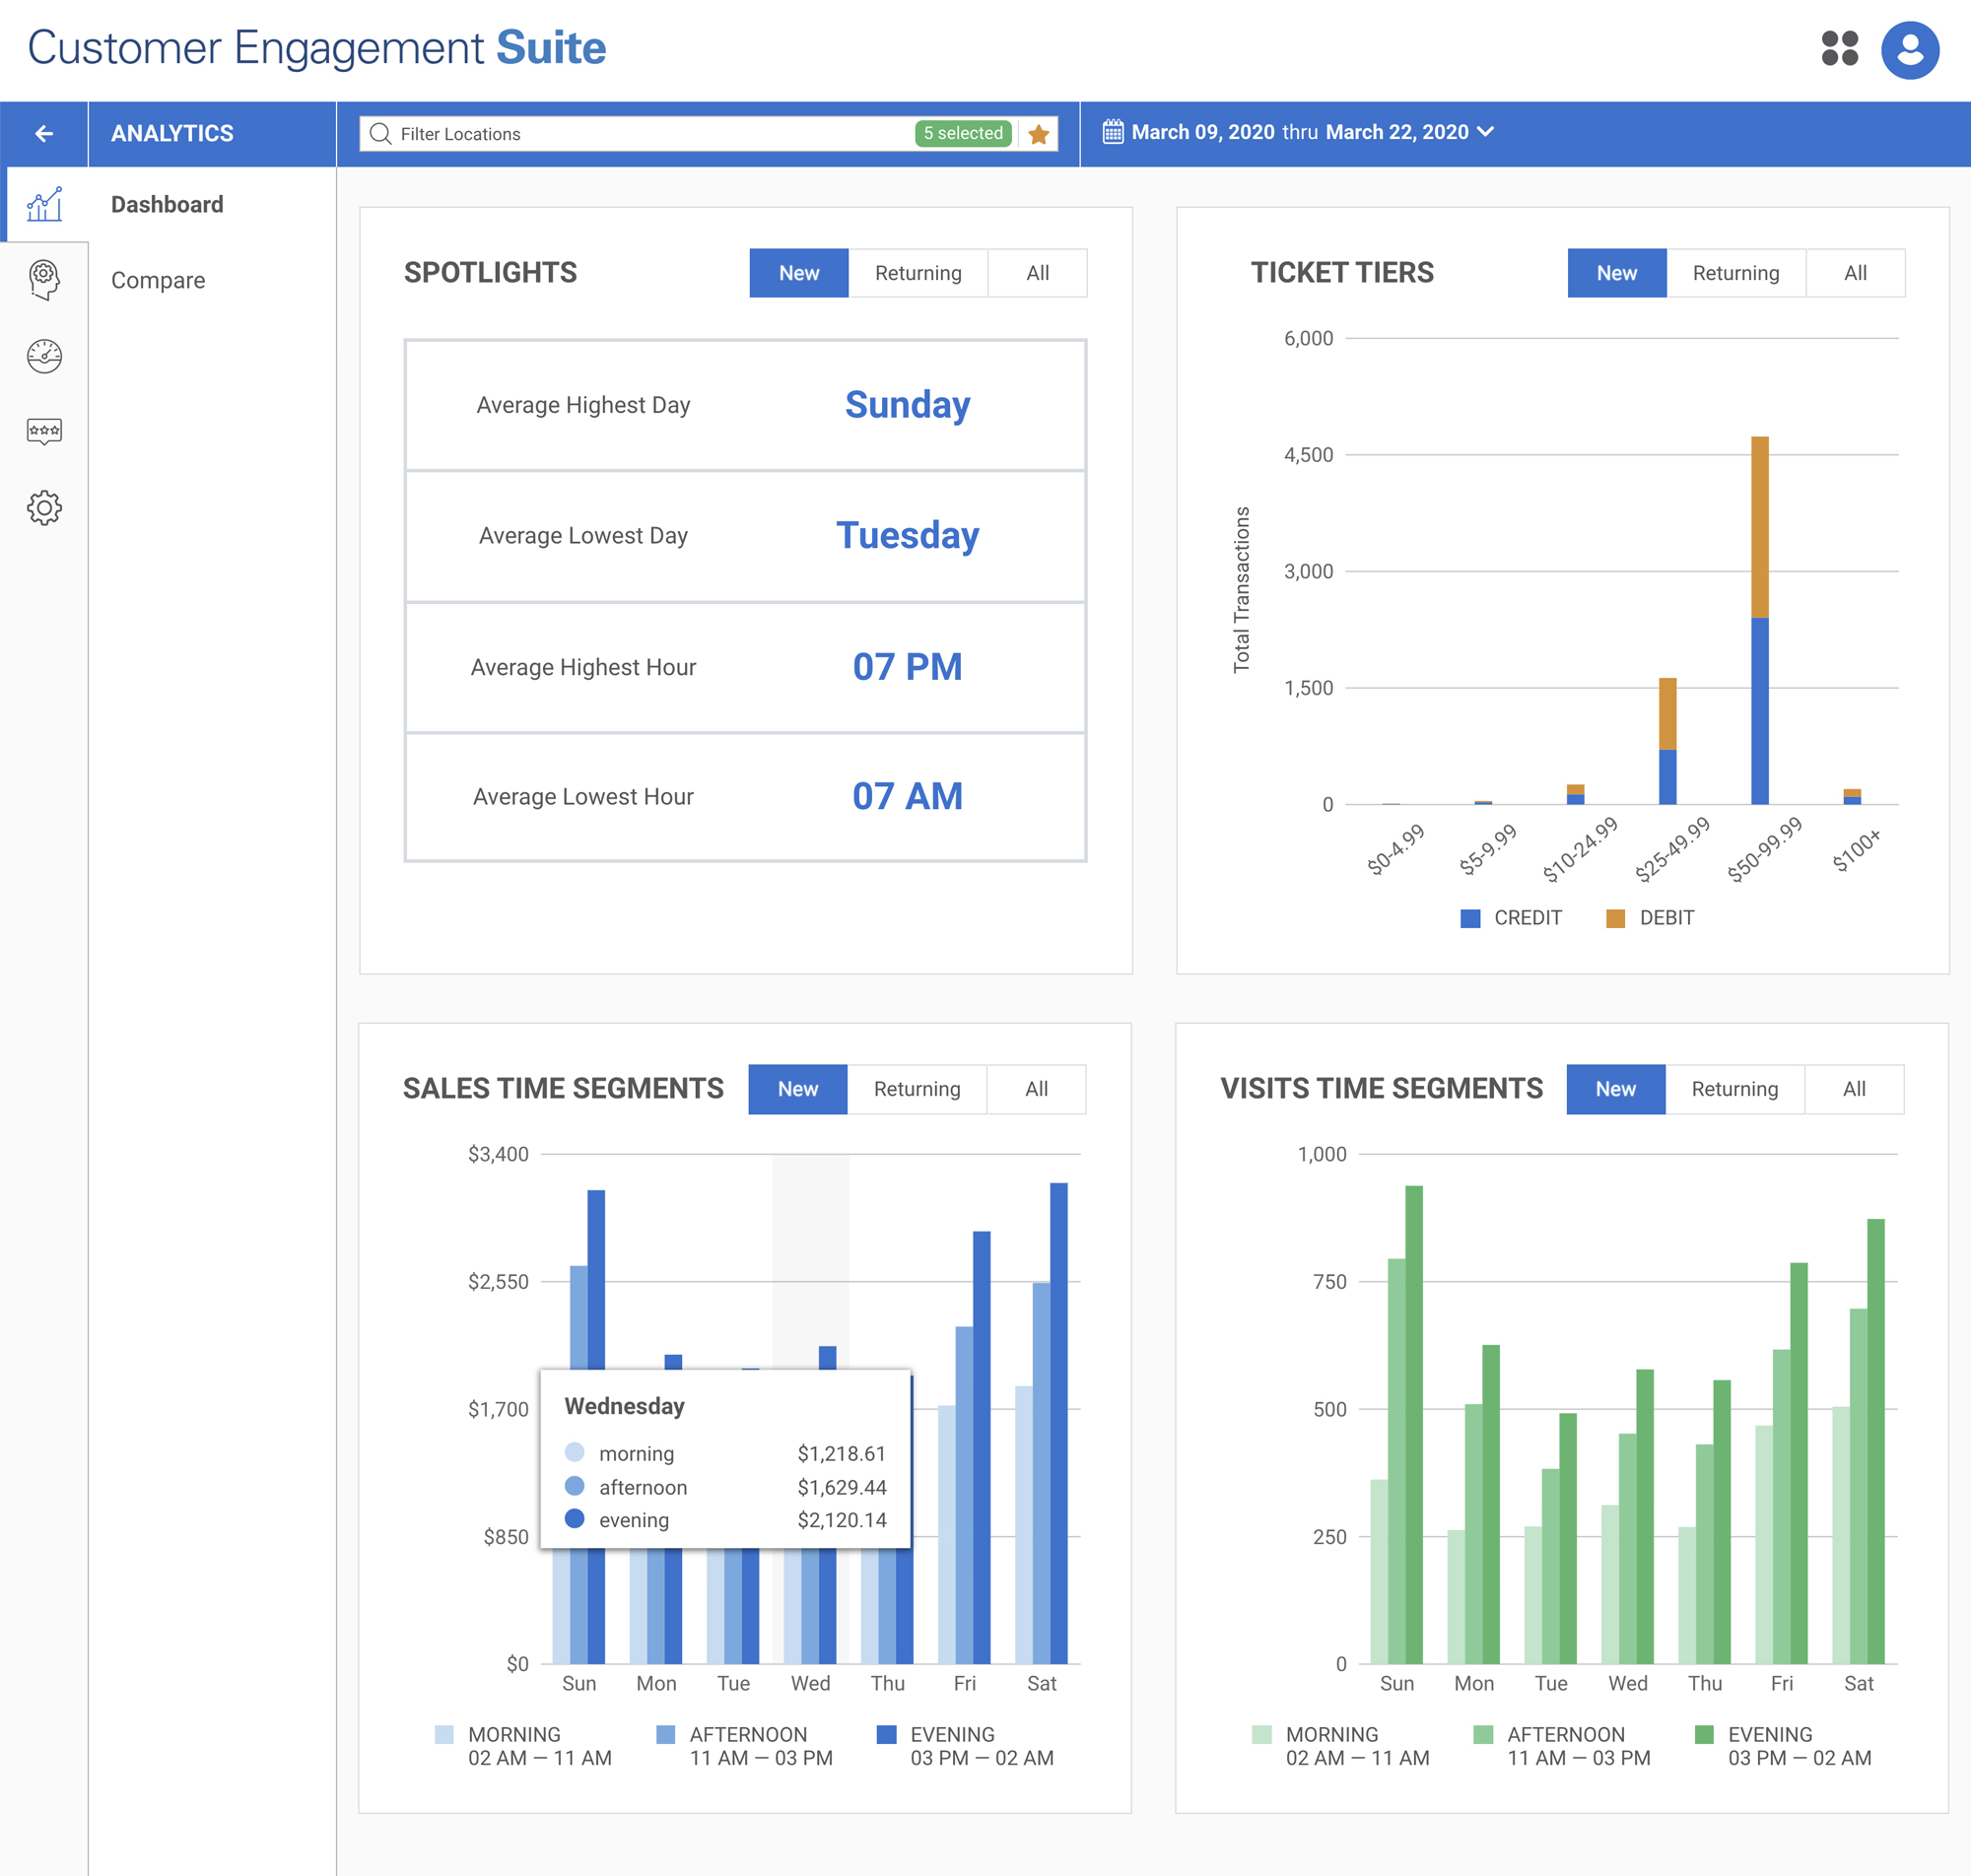Open the settings gear sidebar icon

pyautogui.click(x=44, y=508)
